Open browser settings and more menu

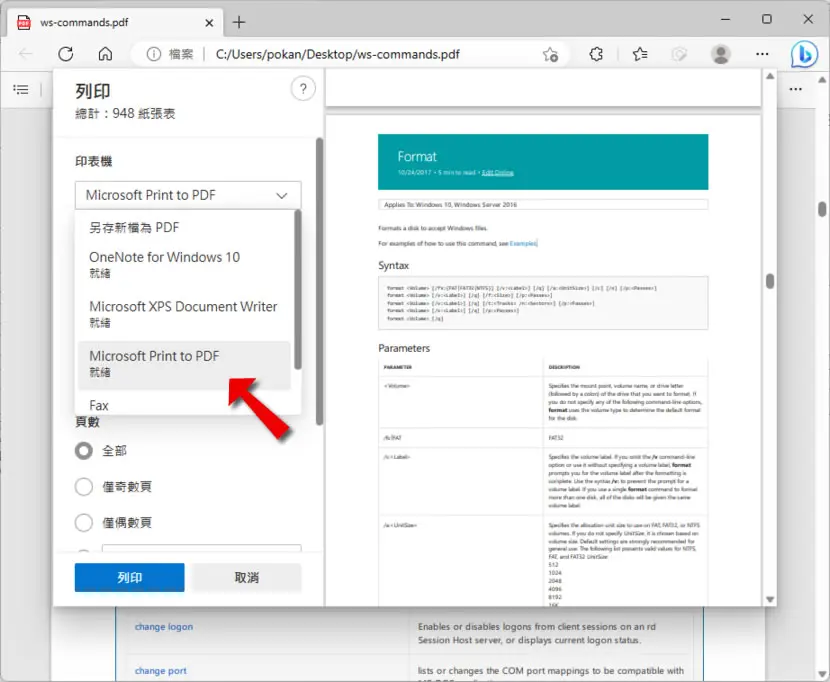point(762,54)
